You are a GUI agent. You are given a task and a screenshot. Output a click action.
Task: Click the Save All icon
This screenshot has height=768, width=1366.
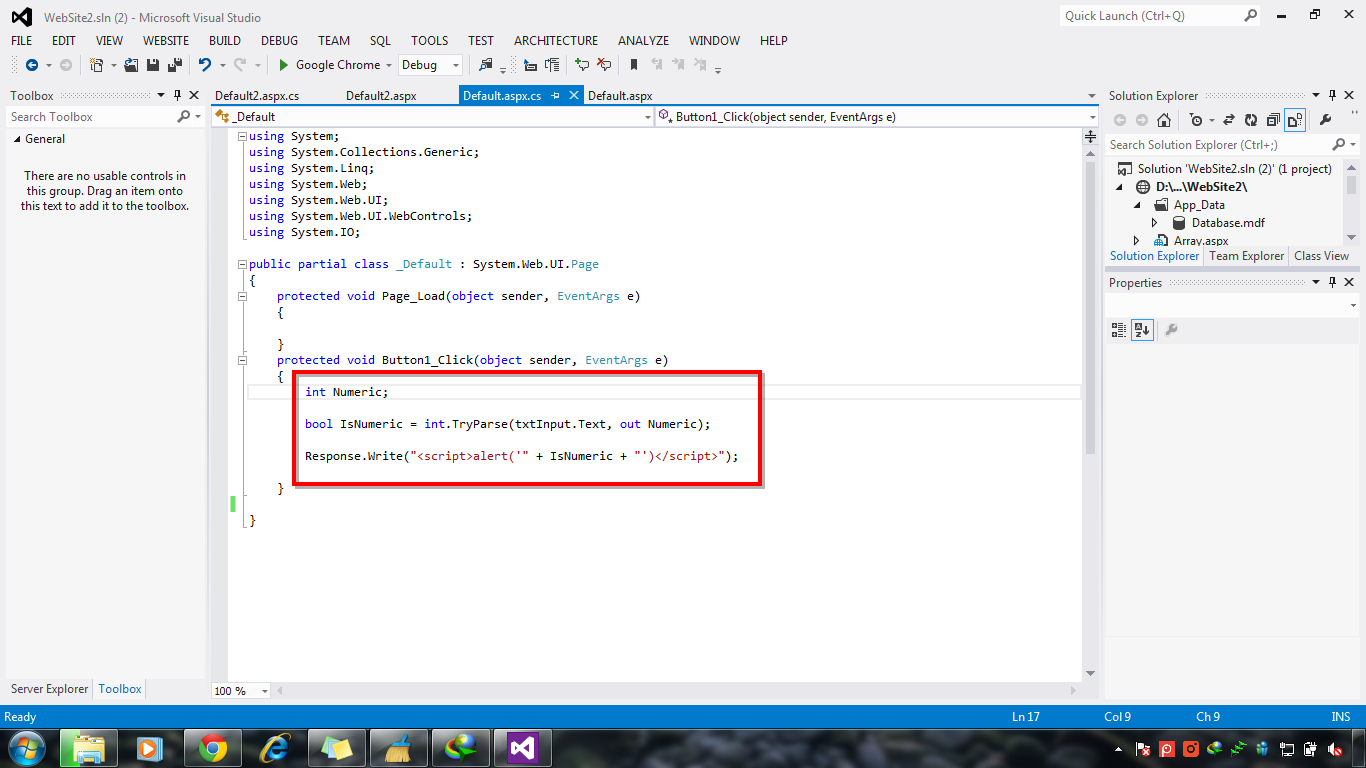coord(175,64)
